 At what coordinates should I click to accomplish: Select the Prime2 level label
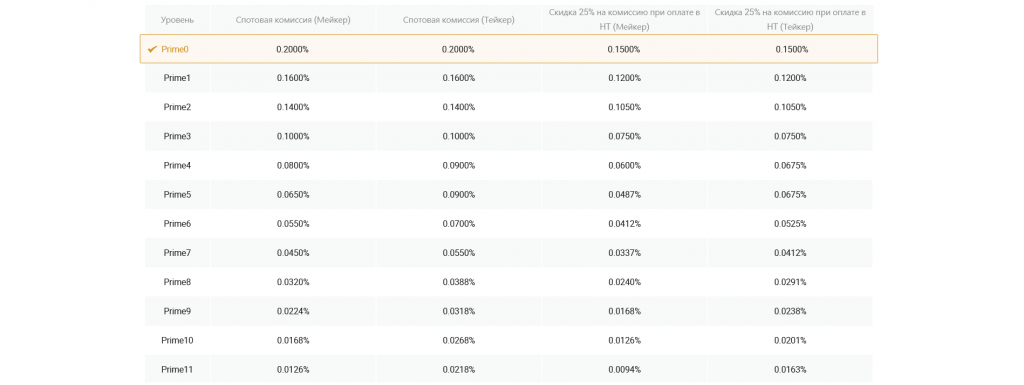[177, 107]
